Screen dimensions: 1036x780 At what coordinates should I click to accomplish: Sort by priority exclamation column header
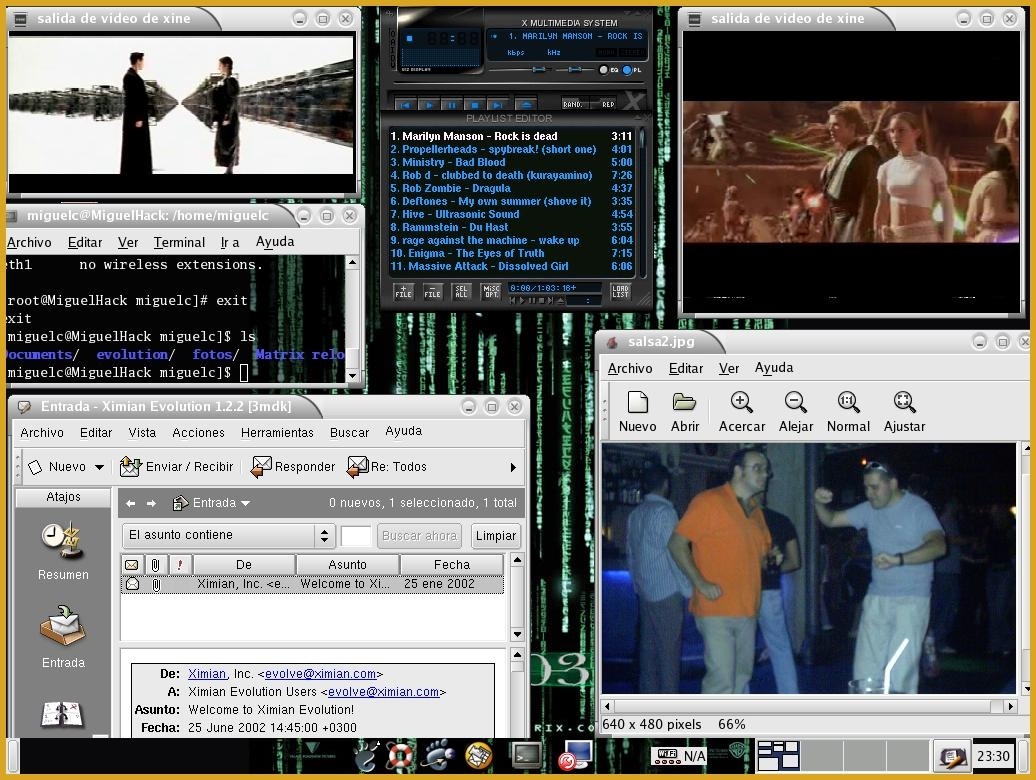pos(180,565)
